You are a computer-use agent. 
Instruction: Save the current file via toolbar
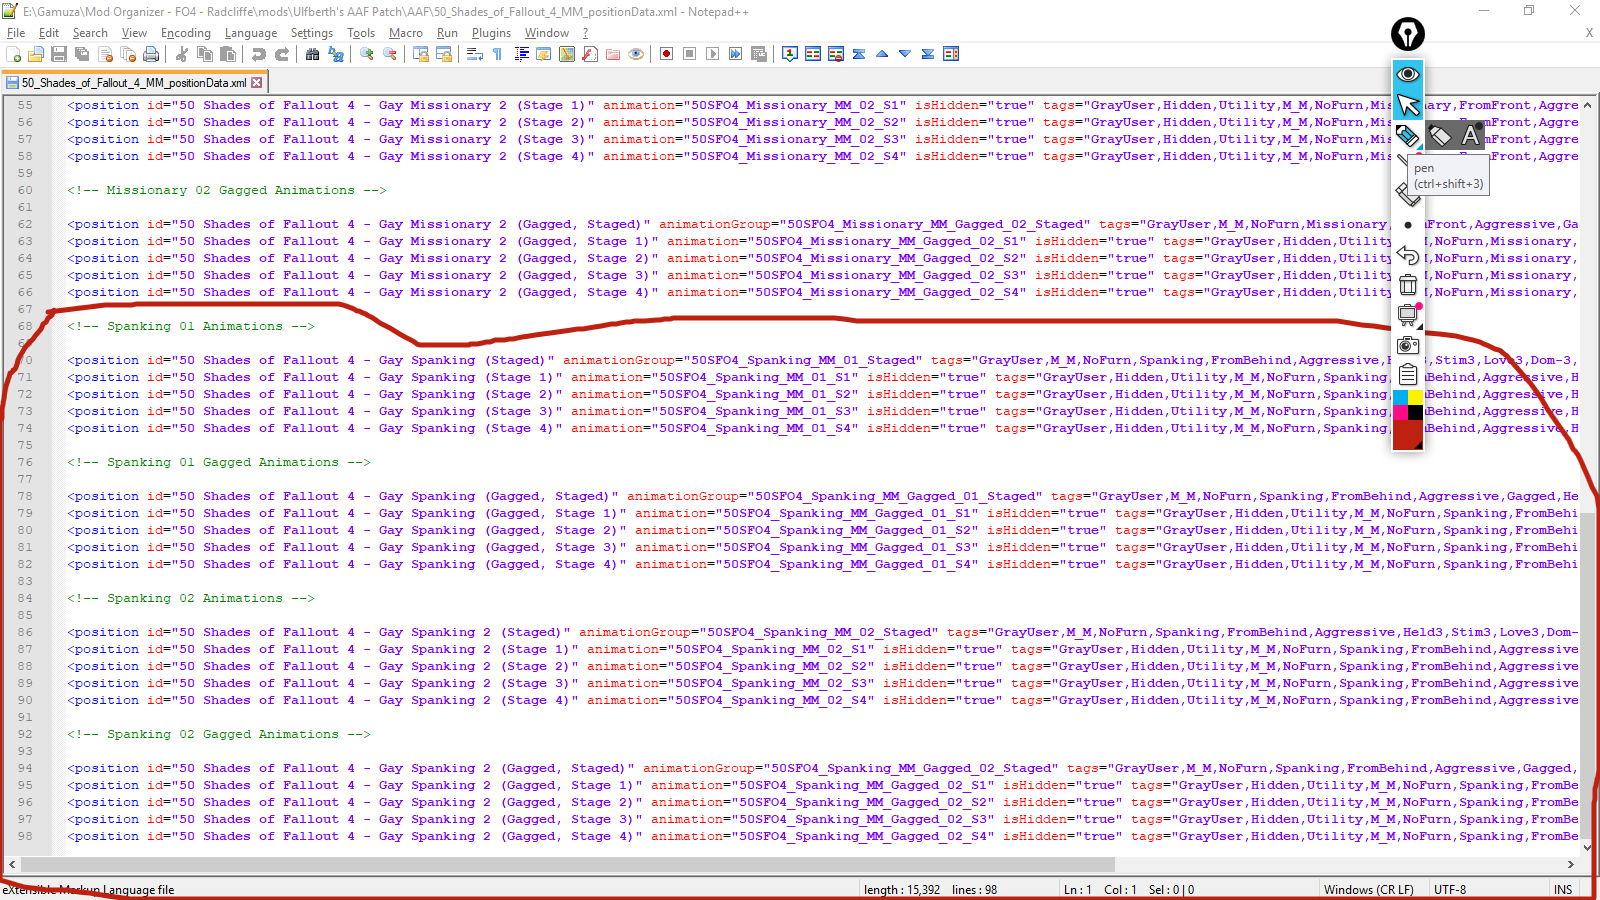[x=59, y=54]
